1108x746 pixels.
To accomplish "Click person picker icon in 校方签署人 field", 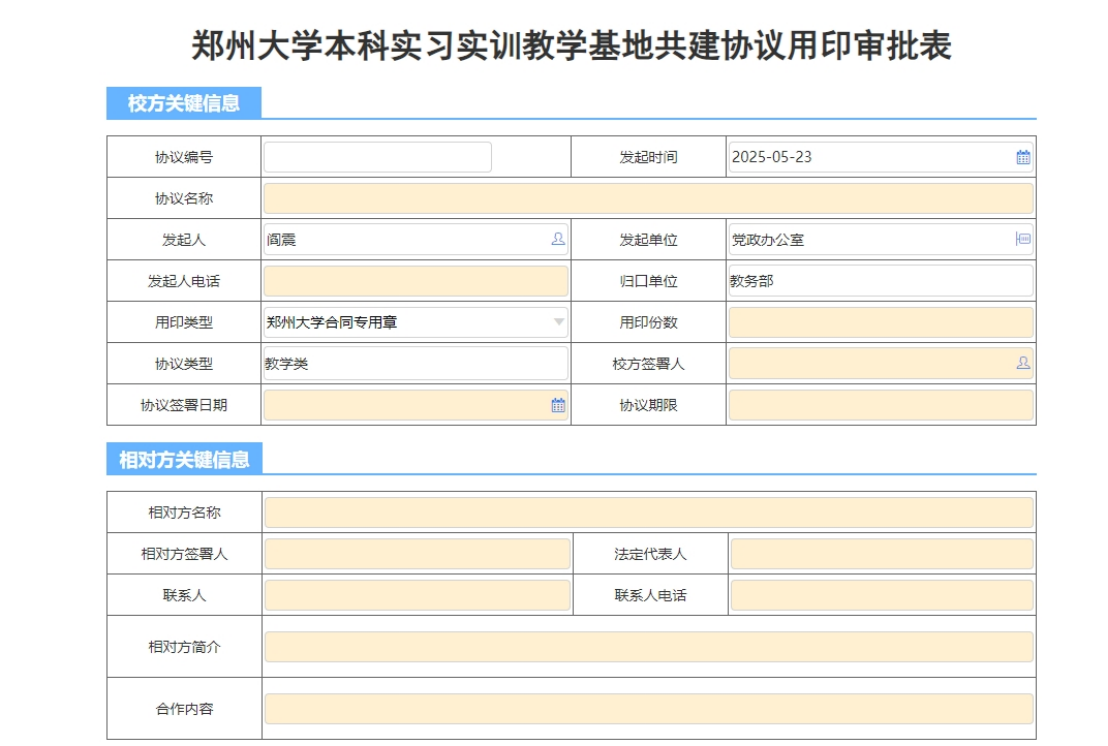I will pyautogui.click(x=1022, y=363).
